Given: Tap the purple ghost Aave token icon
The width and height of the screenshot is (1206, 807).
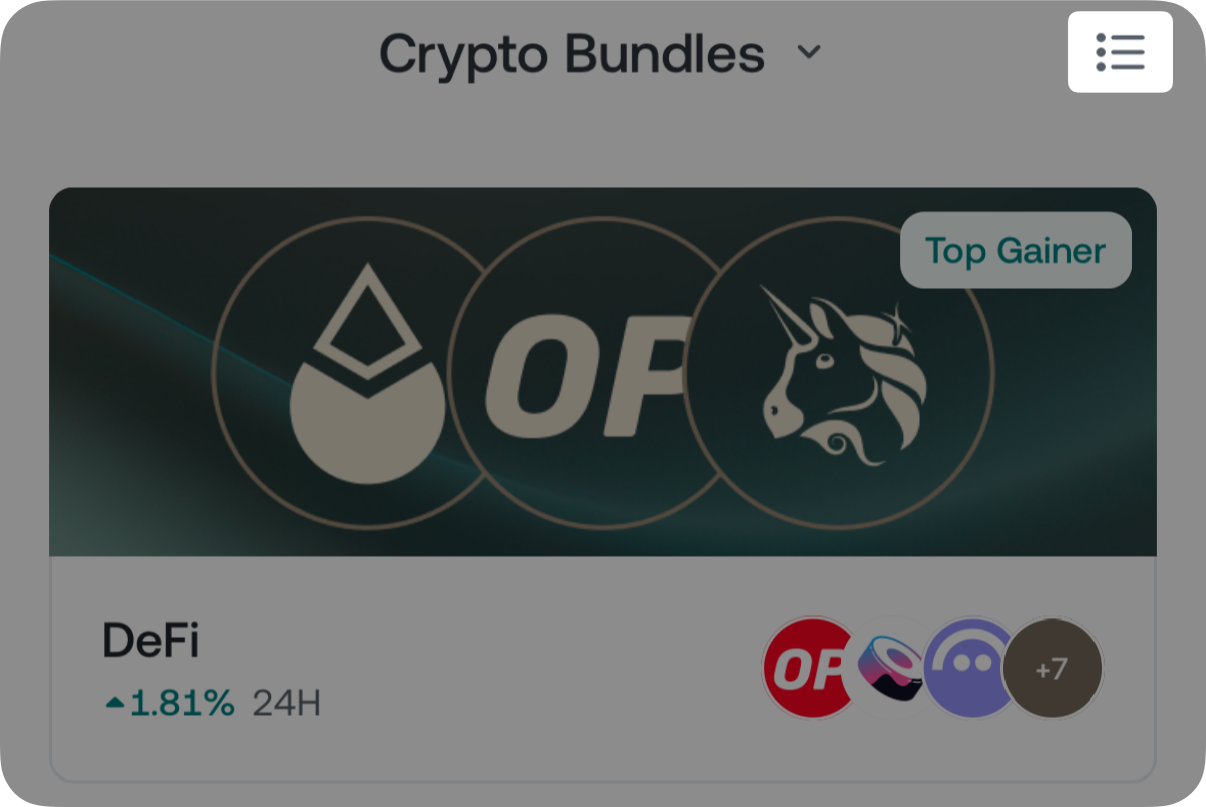Looking at the screenshot, I should [968, 668].
